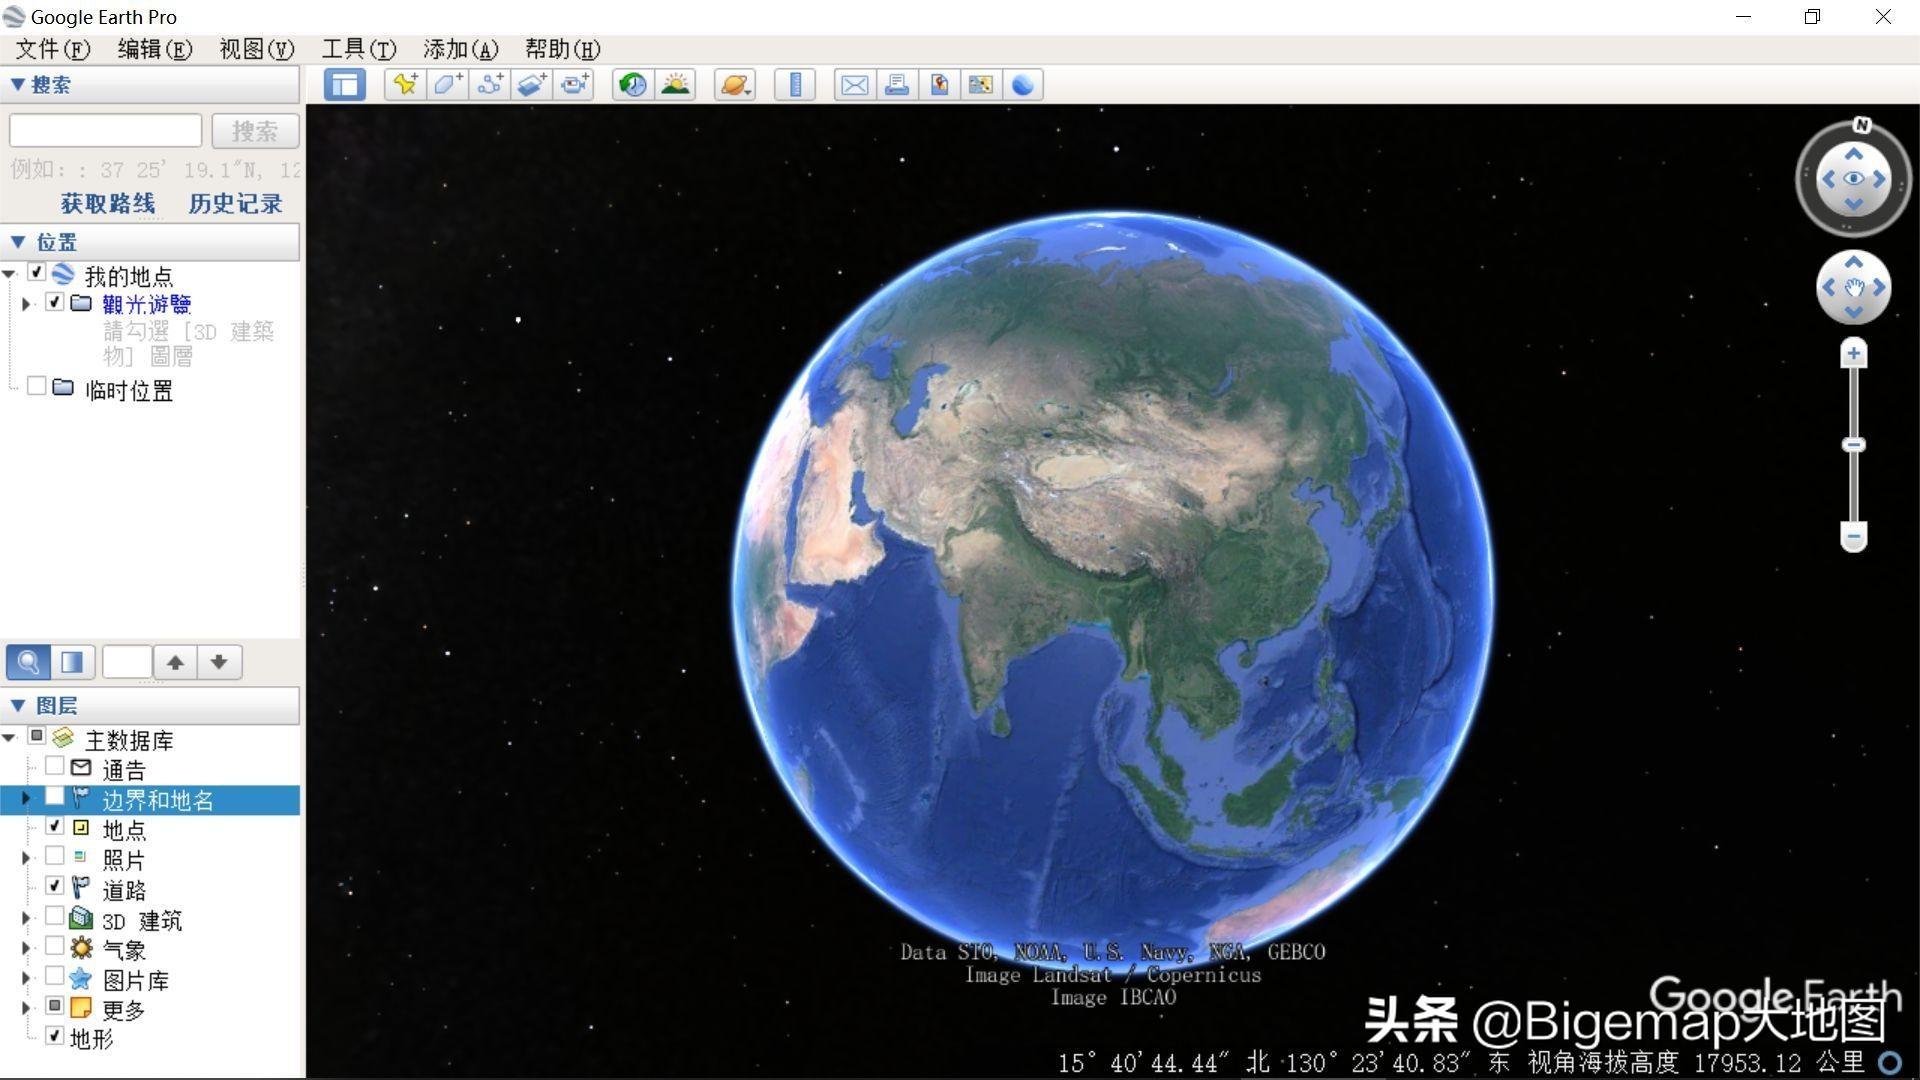Select the Add Polygon tool
The image size is (1920, 1080).
(447, 85)
